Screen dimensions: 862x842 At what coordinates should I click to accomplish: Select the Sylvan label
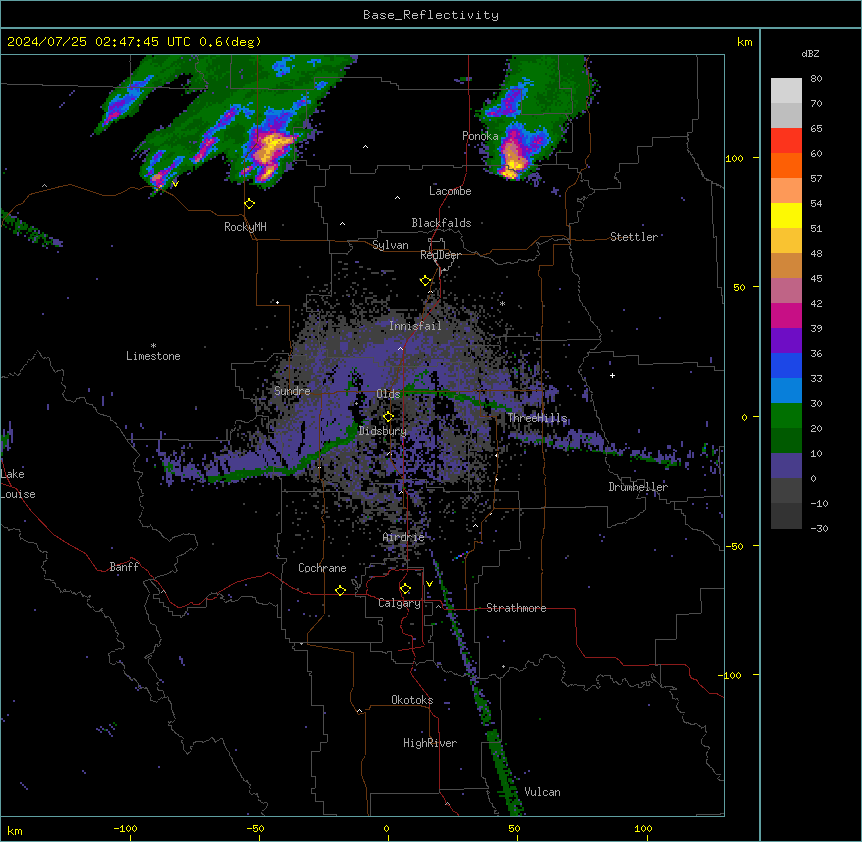390,245
